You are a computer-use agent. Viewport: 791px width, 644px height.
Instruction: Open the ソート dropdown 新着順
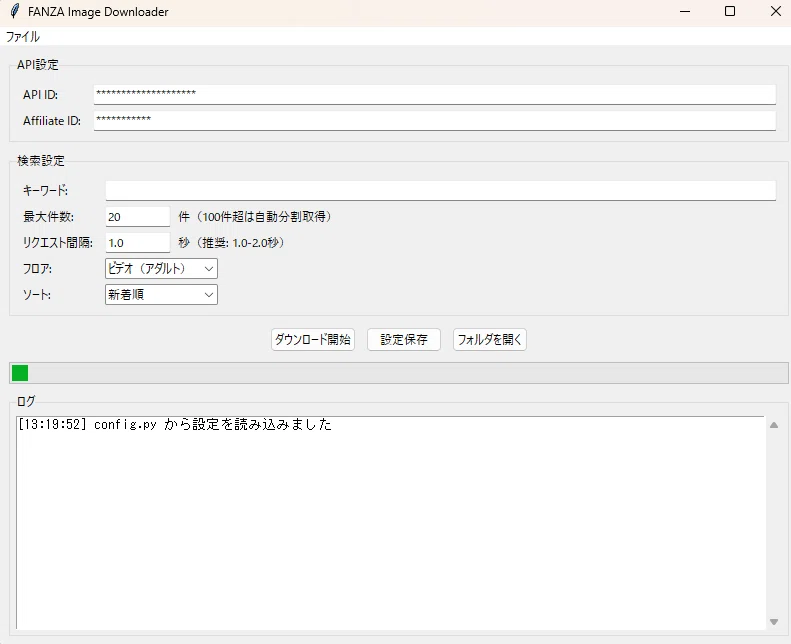(161, 295)
